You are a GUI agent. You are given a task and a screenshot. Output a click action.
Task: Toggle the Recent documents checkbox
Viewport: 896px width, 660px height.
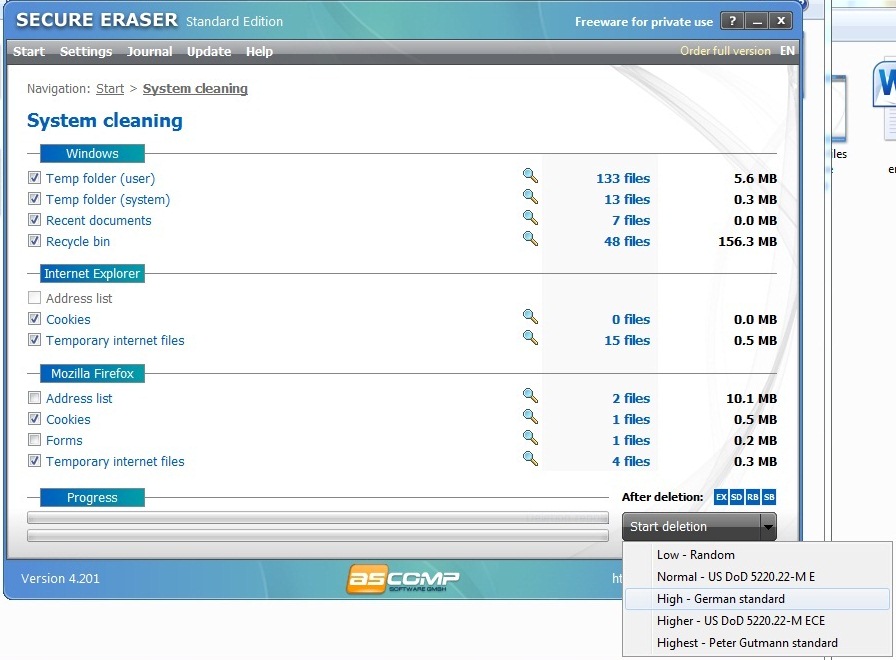[34, 220]
